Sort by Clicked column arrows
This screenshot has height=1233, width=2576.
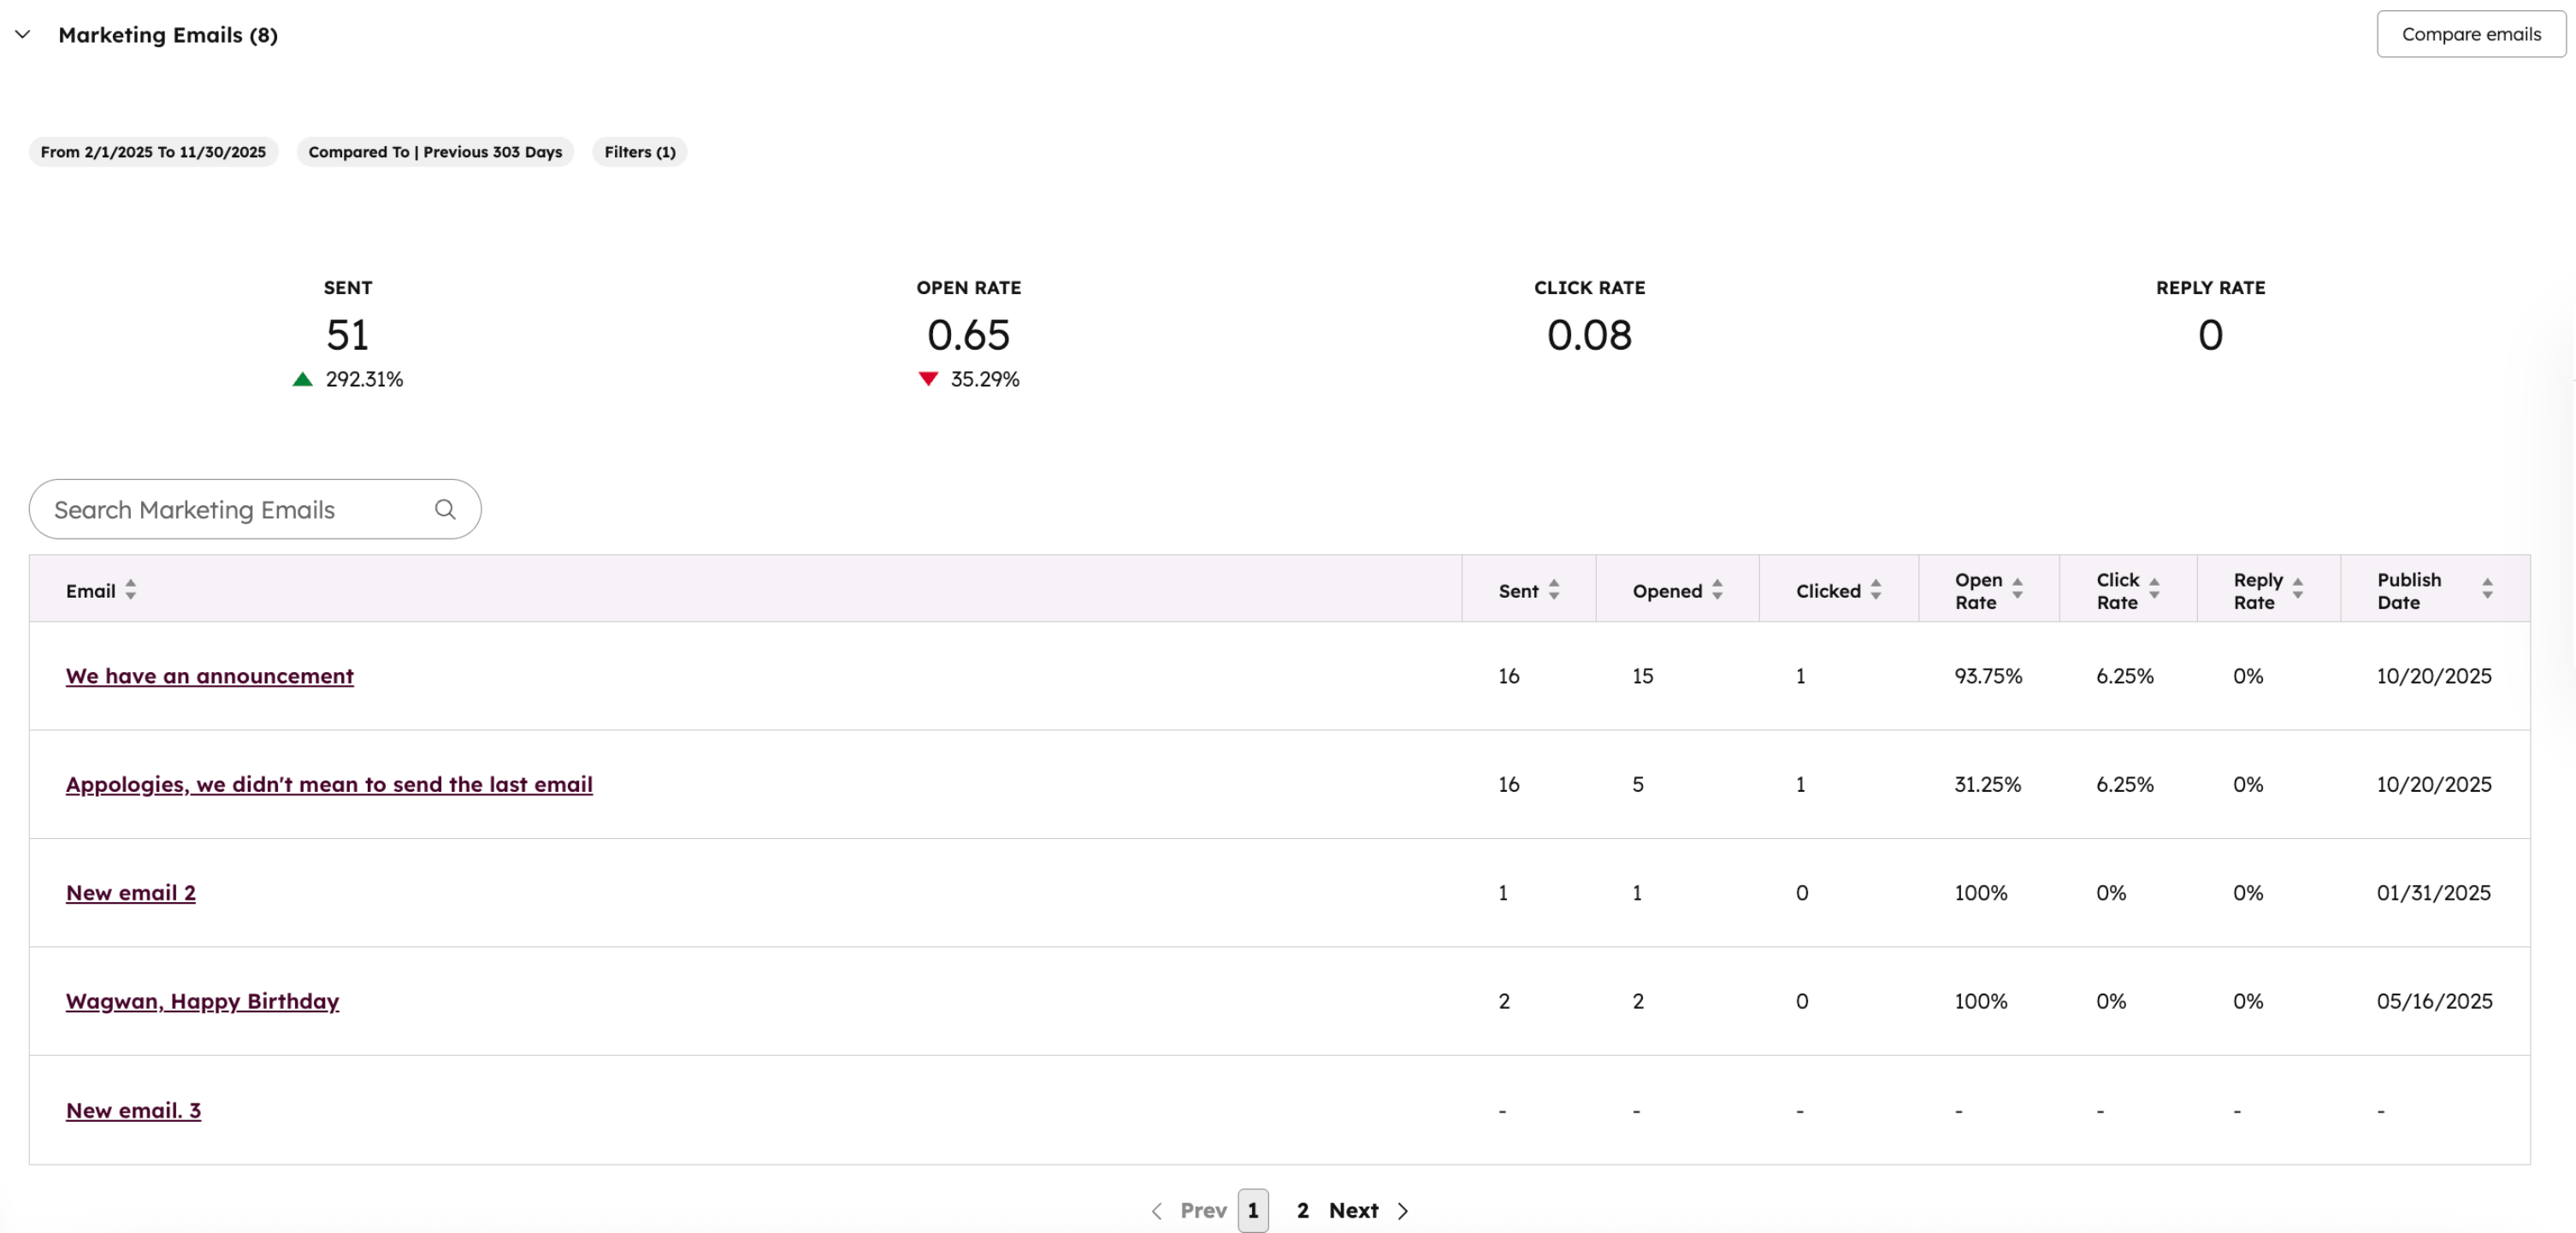tap(1876, 590)
